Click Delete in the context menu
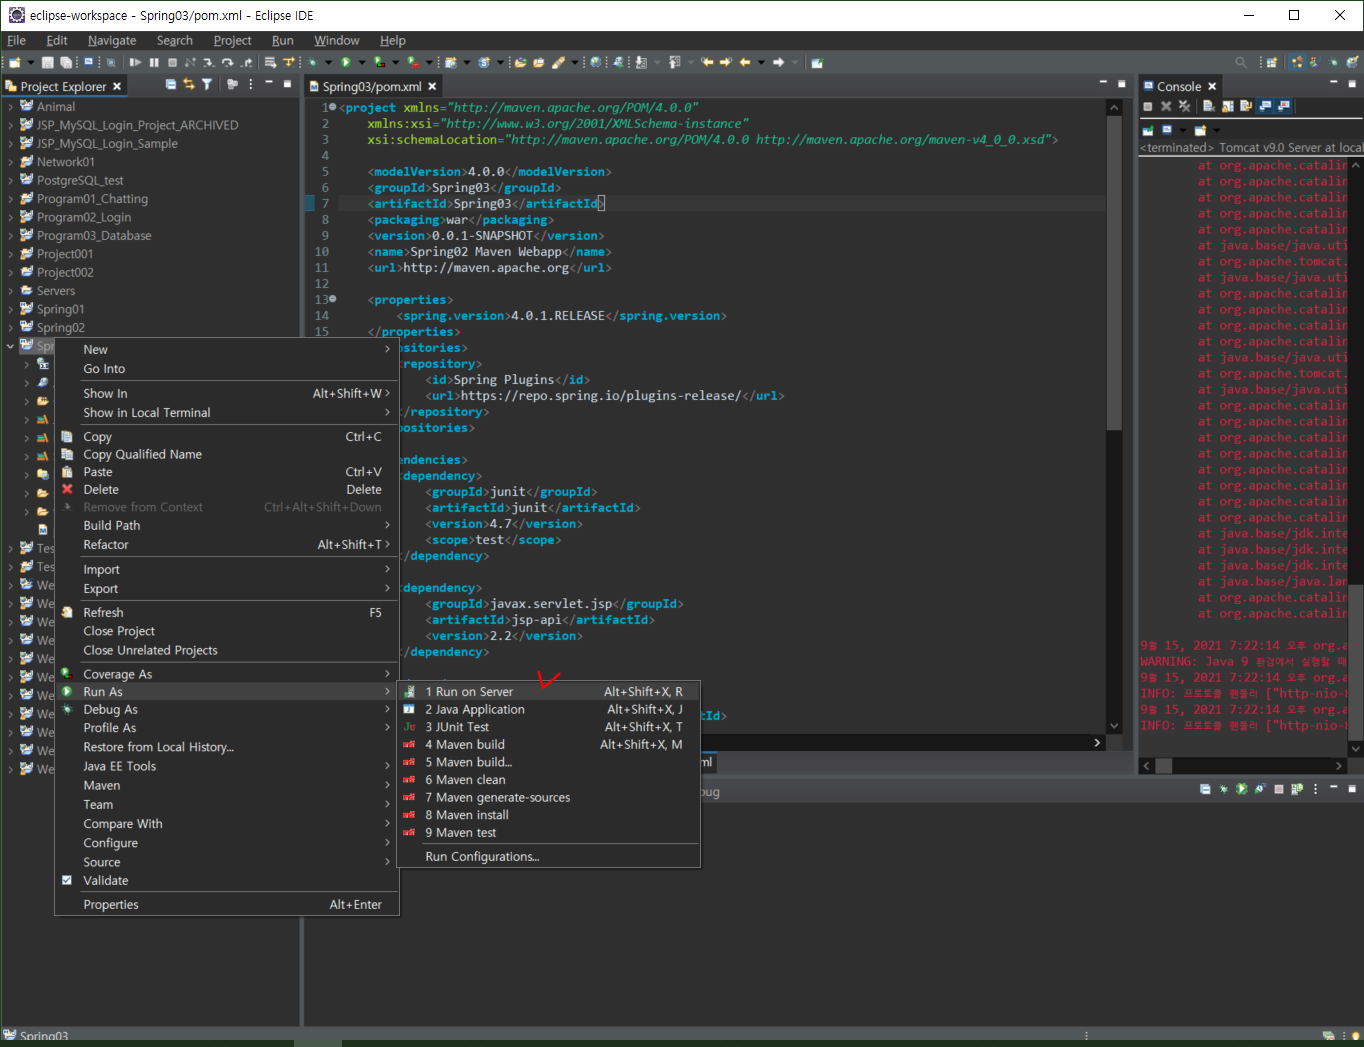Screen dimensions: 1364x1047 click(x=226, y=490)
